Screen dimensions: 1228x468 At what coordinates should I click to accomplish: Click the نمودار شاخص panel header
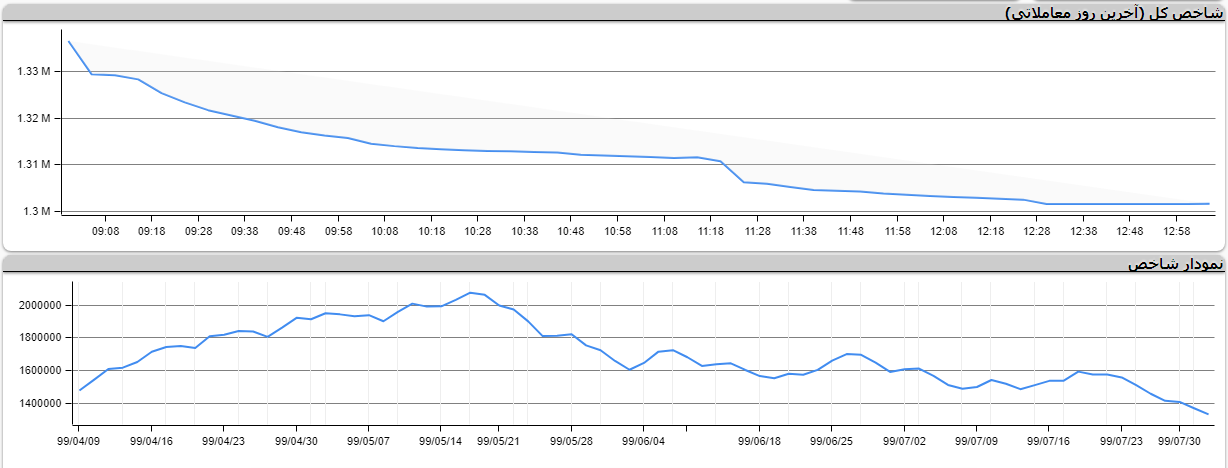(1174, 264)
